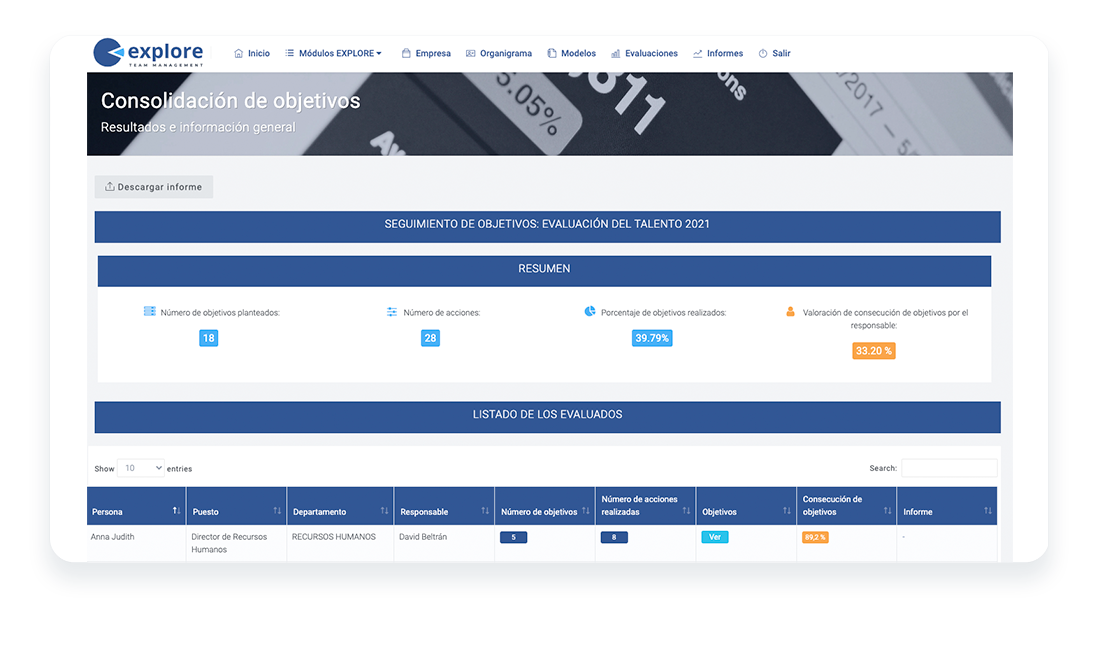The image size is (1100, 650).
Task: Download report with Descargar informe button
Action: tap(154, 187)
